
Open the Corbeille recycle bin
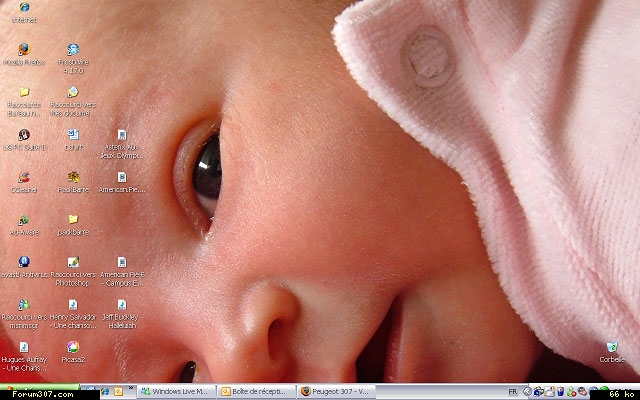point(611,348)
